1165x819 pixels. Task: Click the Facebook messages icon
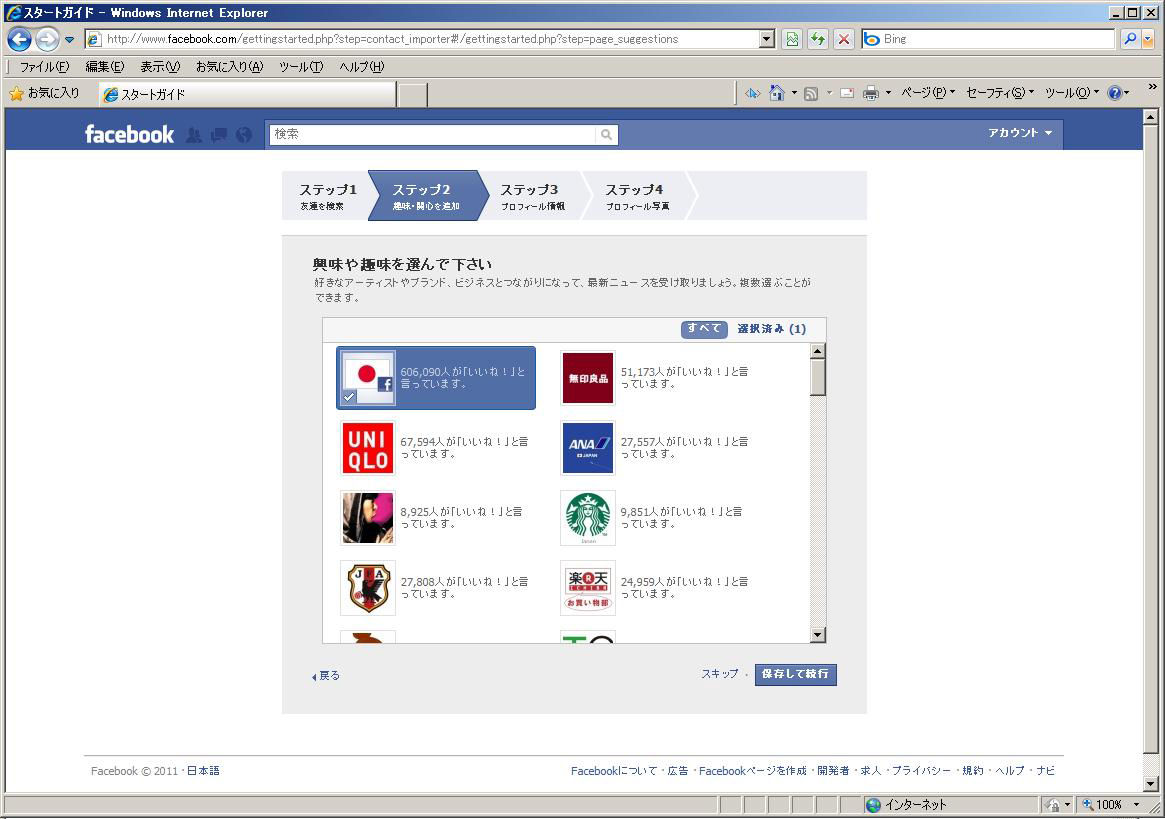219,135
